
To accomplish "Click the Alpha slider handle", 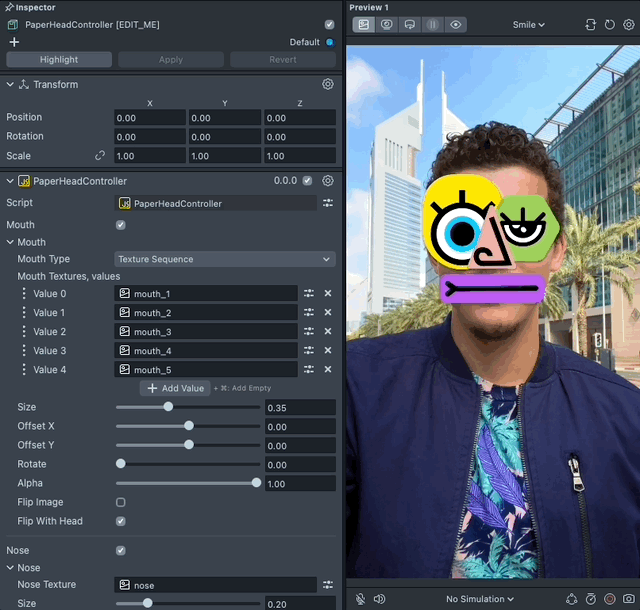I will 256,483.
